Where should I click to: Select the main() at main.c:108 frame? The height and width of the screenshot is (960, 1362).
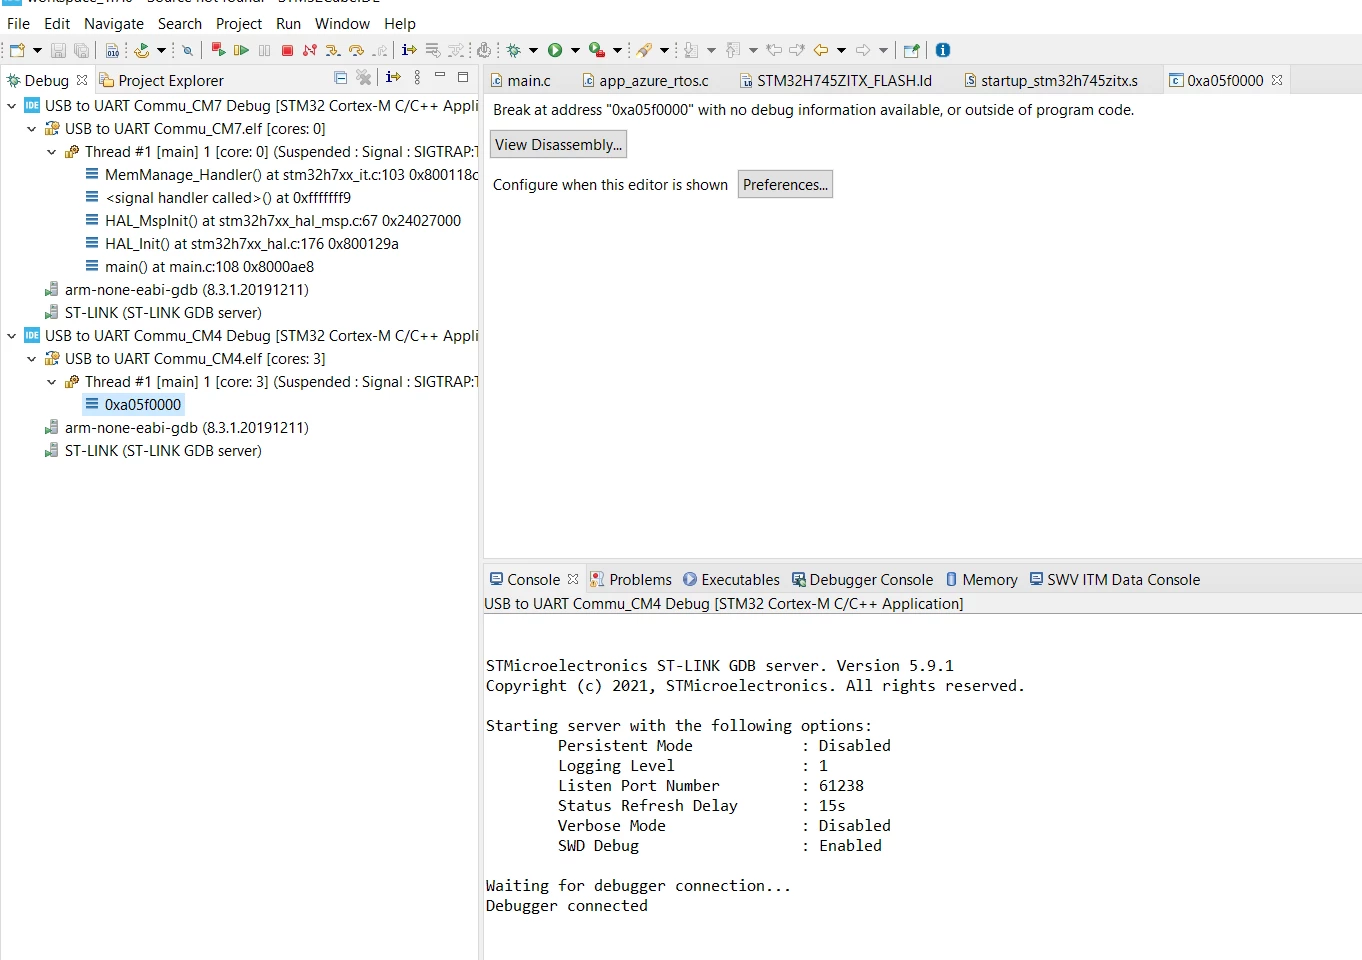click(x=199, y=267)
